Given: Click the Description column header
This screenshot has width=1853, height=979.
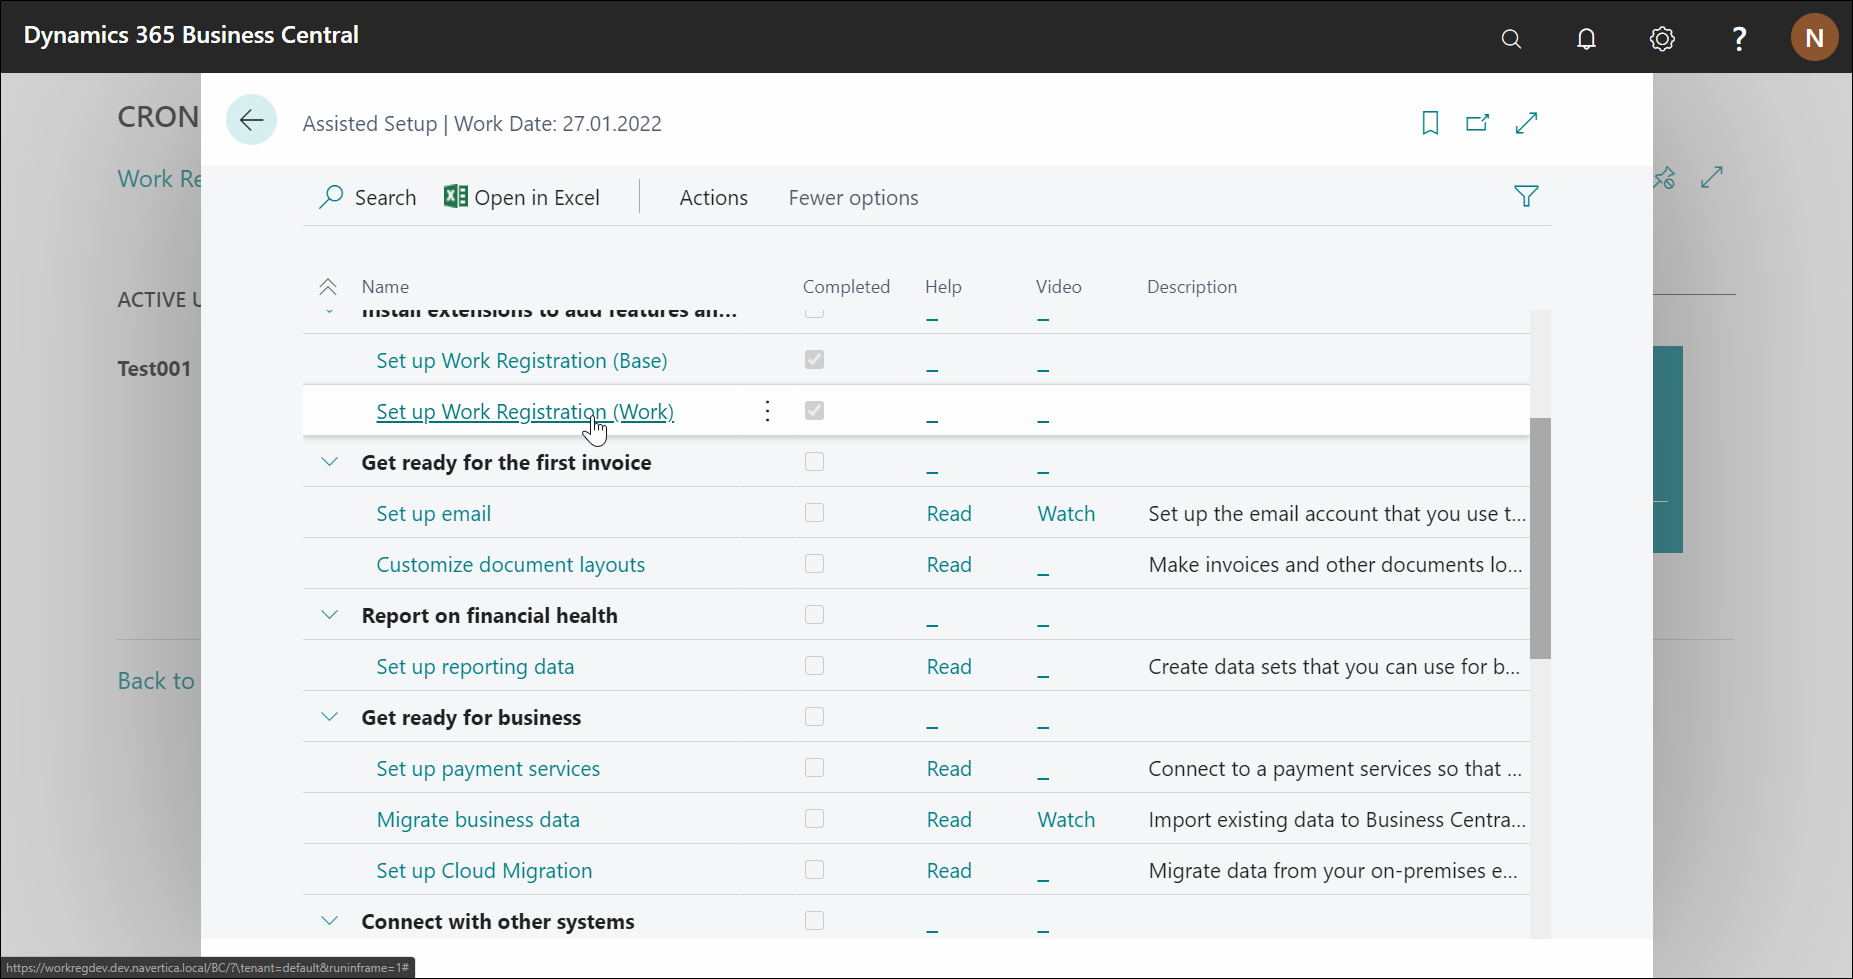Looking at the screenshot, I should click(1192, 287).
